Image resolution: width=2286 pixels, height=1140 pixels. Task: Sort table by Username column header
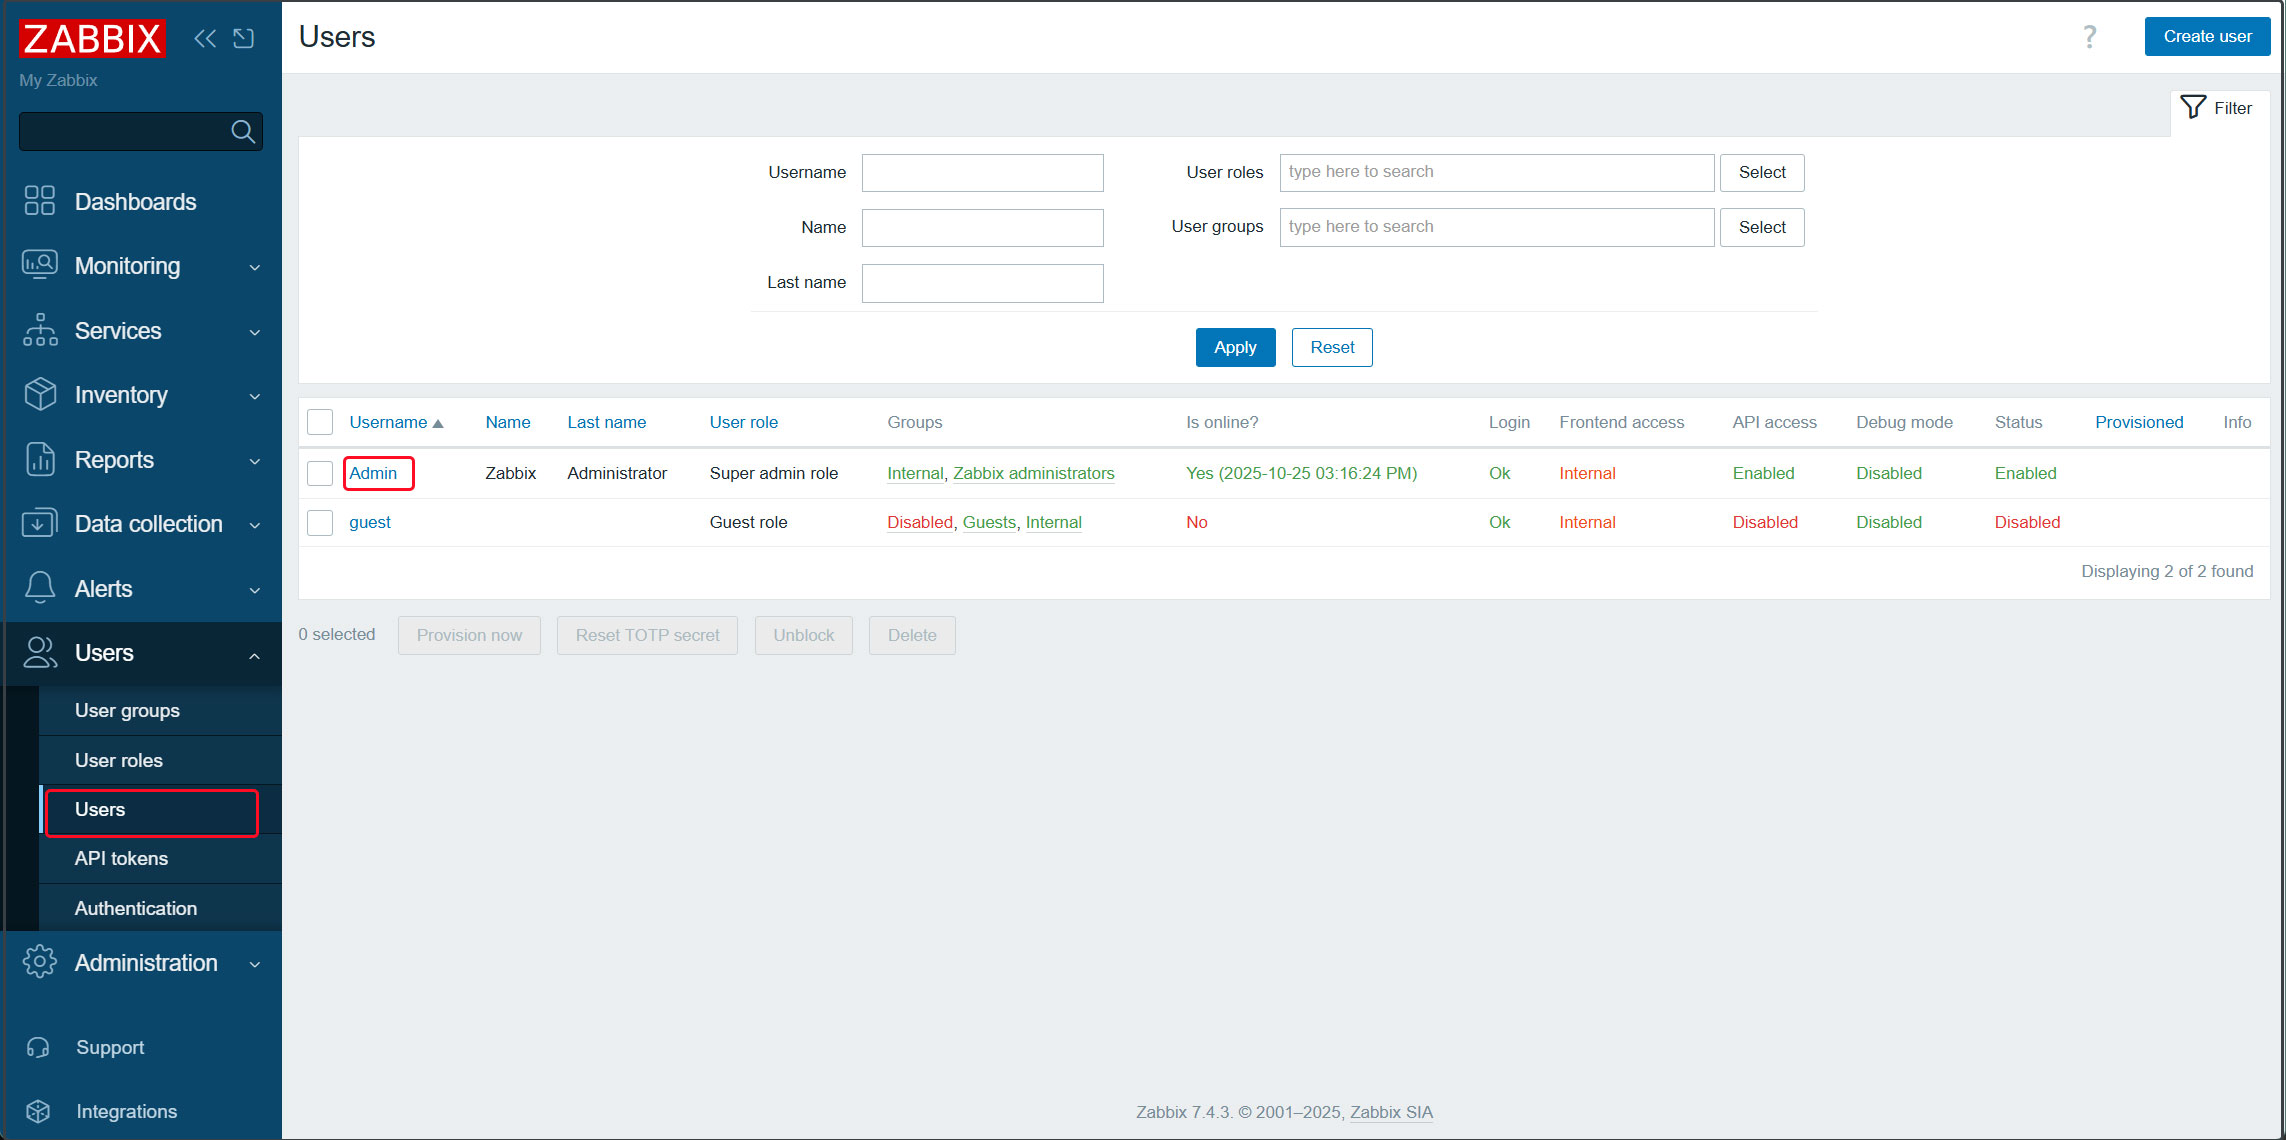click(x=388, y=422)
